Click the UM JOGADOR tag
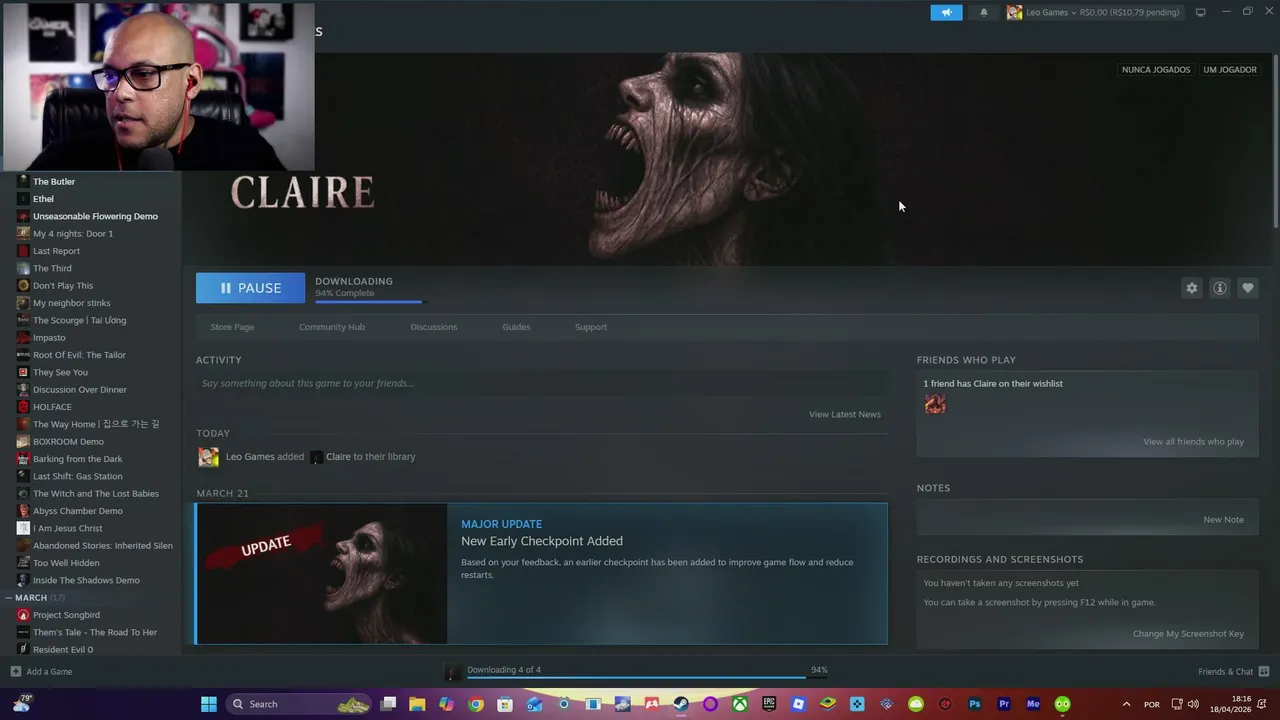This screenshot has height=720, width=1280. click(x=1230, y=70)
